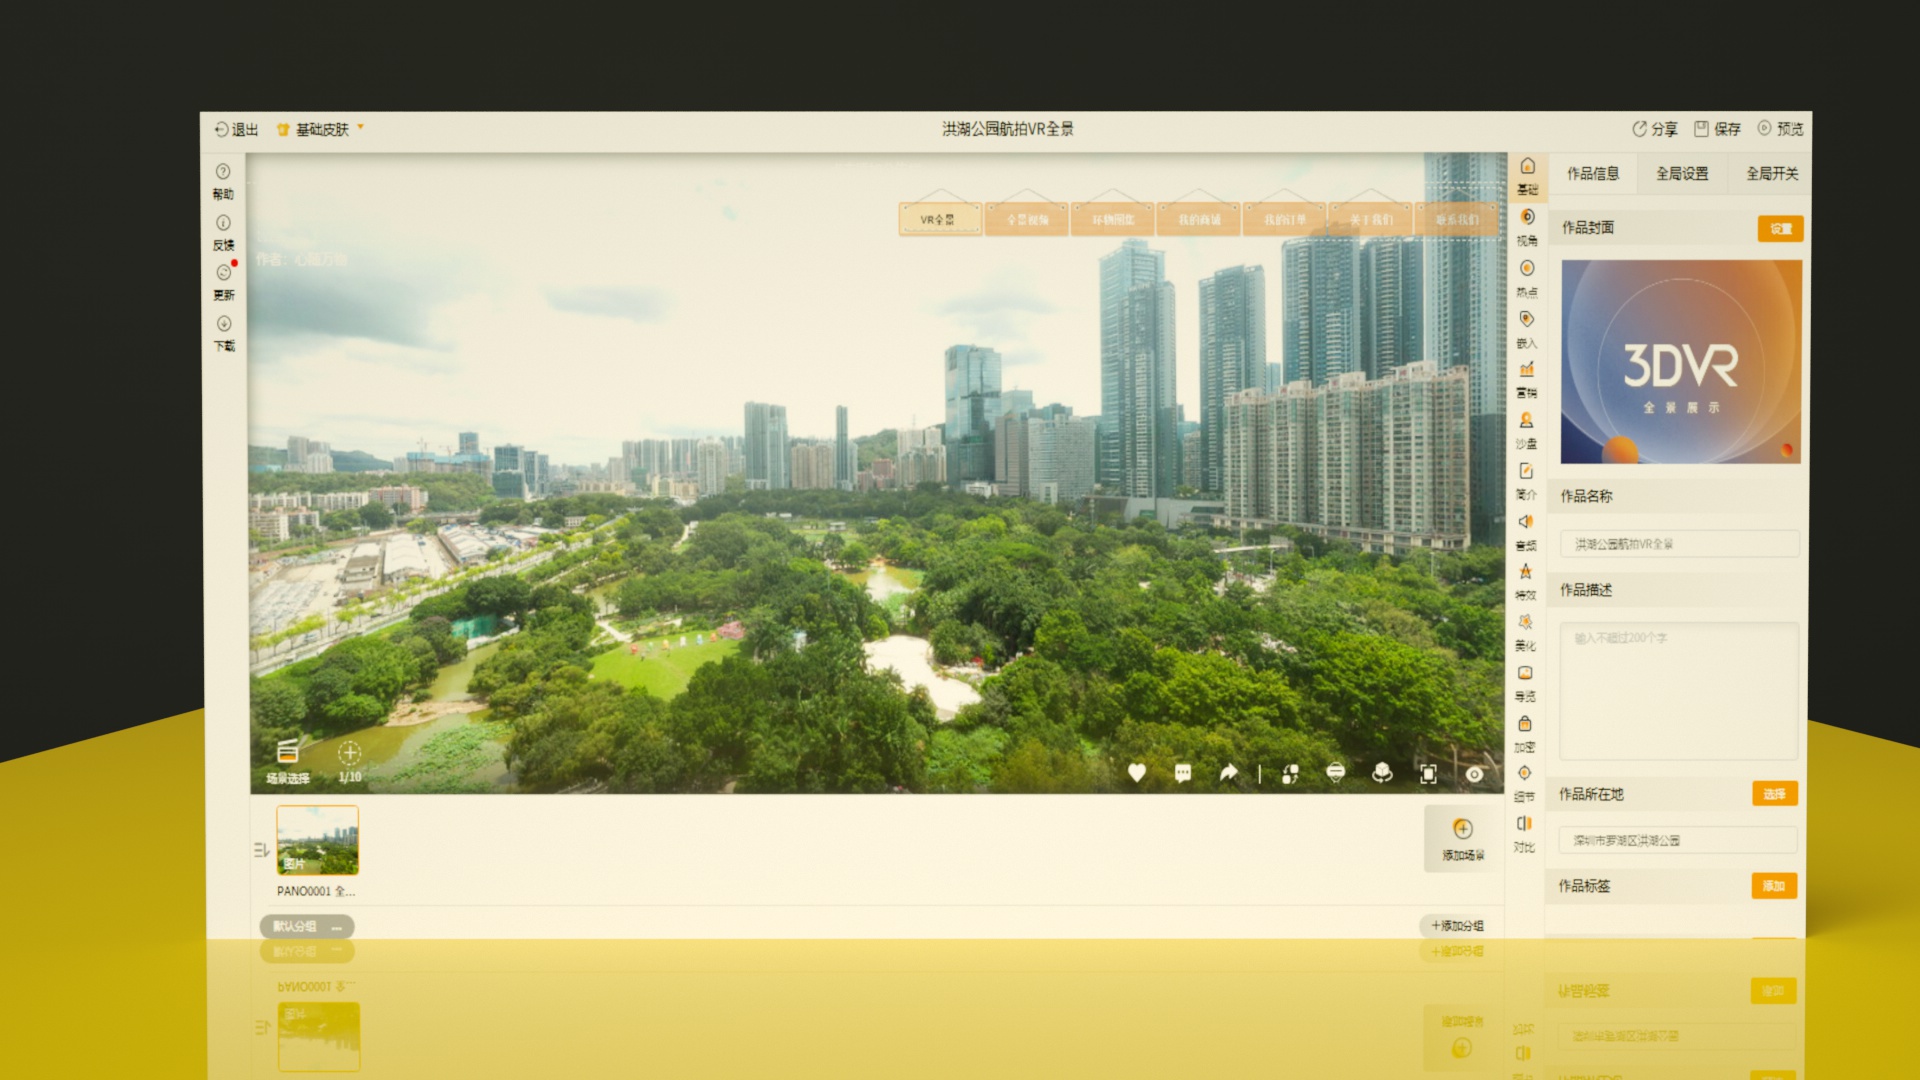Expand the 默认分组 group options

tap(337, 927)
